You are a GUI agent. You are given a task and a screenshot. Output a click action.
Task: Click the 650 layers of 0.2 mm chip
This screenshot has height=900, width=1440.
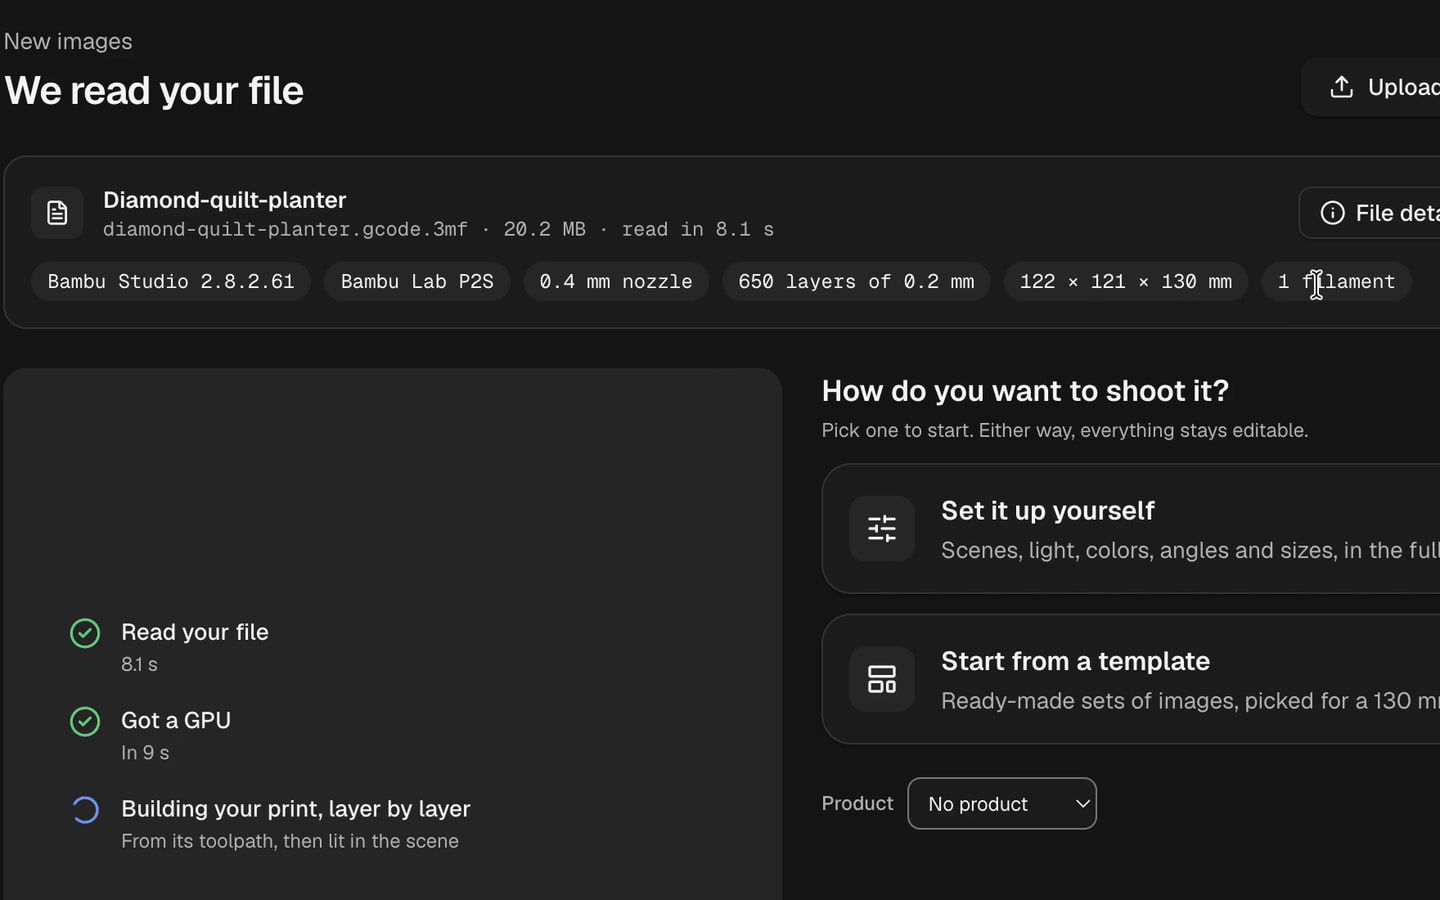(856, 281)
